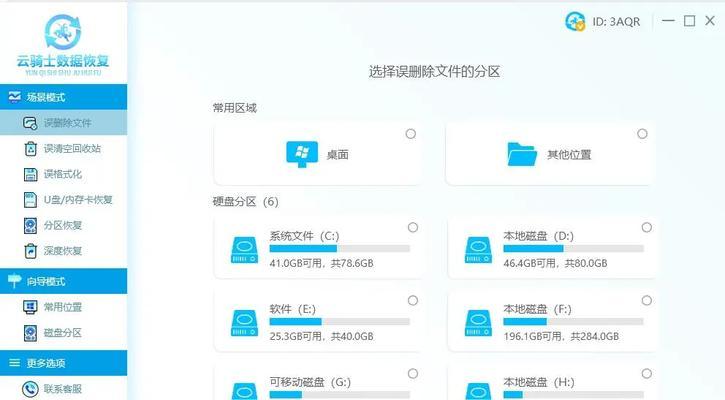
Task: Click the 196.1GB可用 text
Action: tap(533, 337)
